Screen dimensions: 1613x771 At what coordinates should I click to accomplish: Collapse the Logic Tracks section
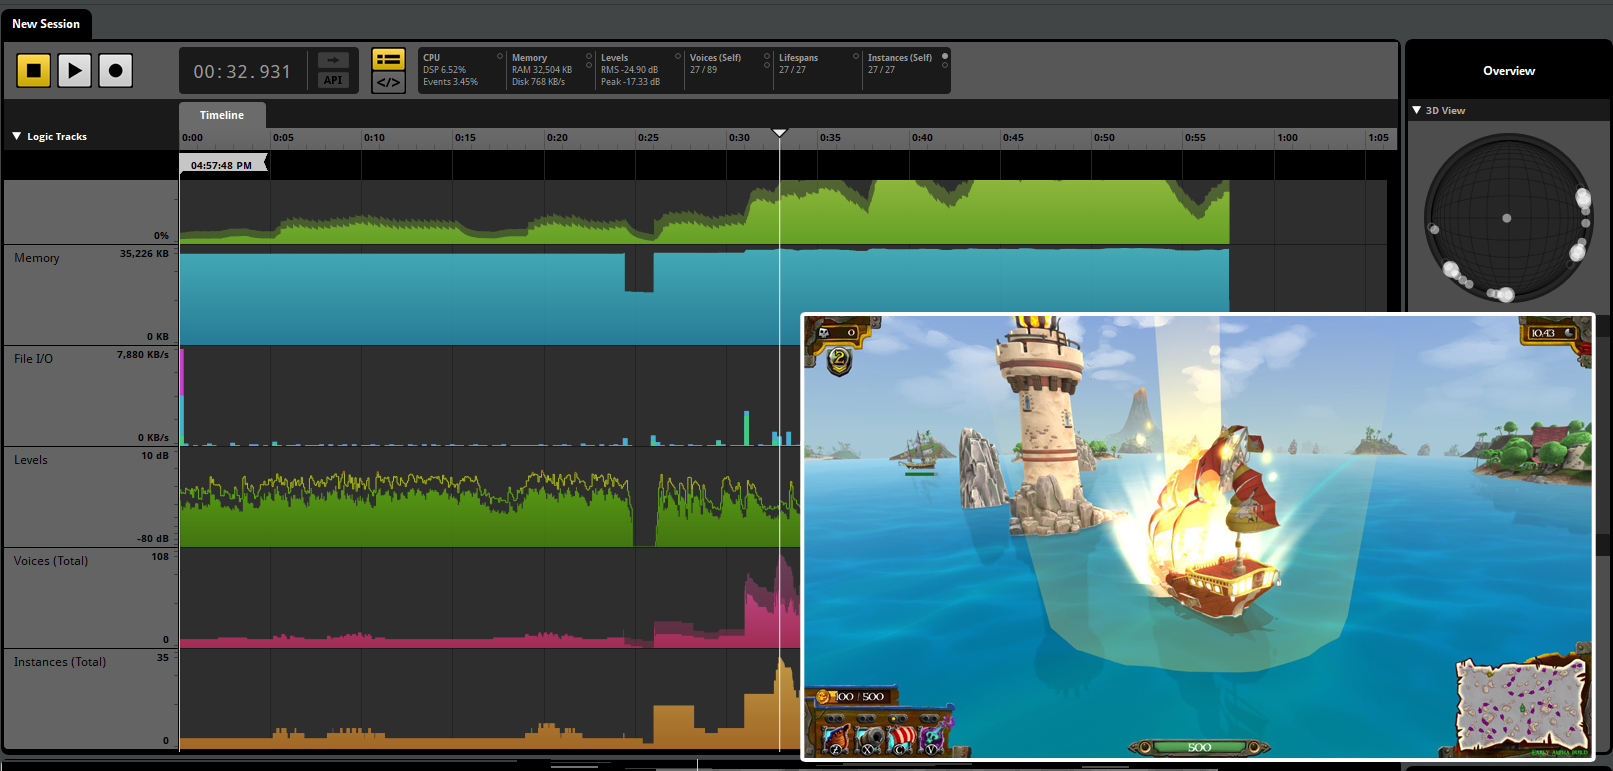pyautogui.click(x=17, y=136)
